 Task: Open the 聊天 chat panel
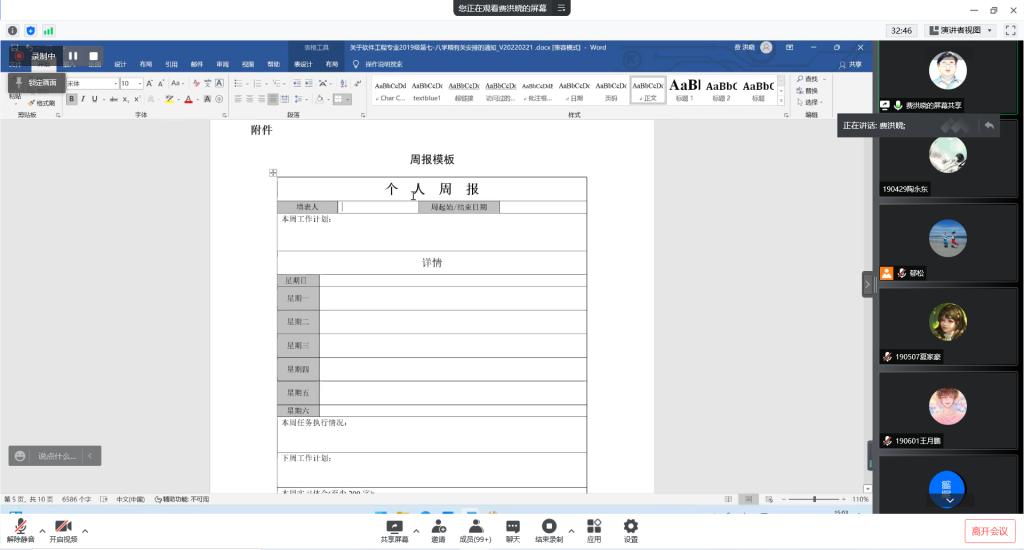pos(512,529)
